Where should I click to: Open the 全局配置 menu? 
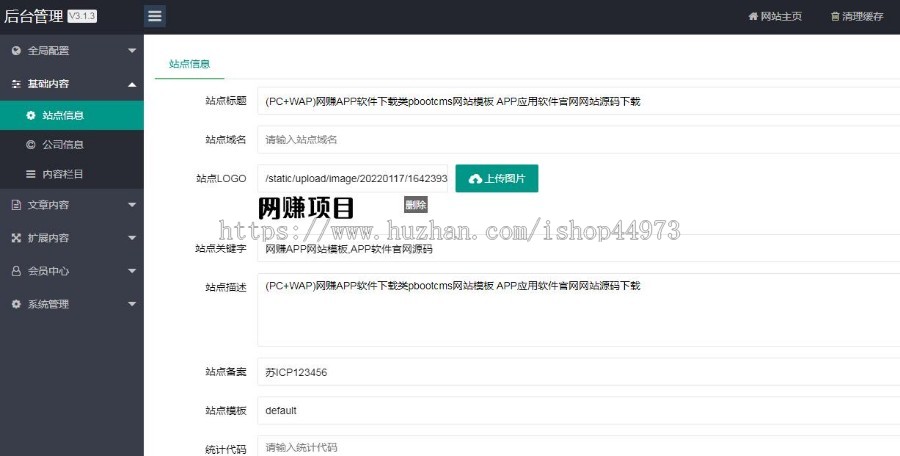tap(72, 51)
